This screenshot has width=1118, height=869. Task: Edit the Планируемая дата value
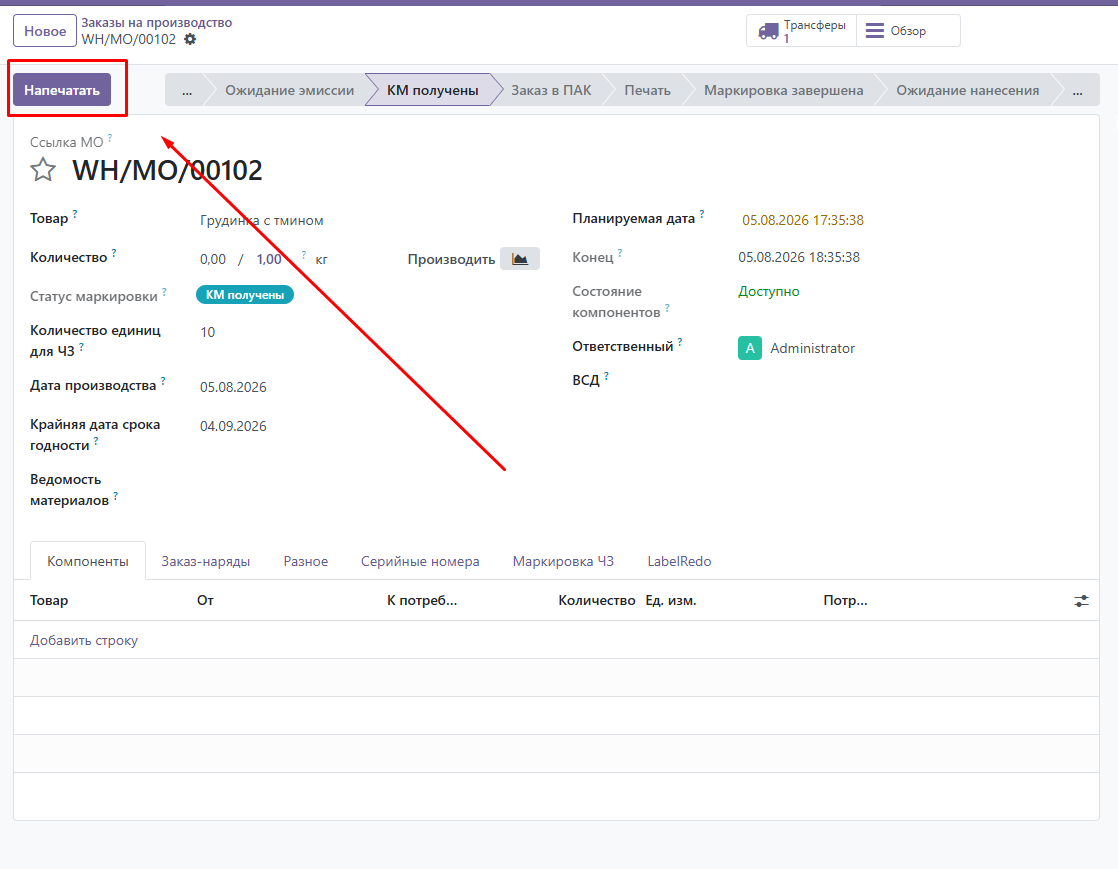(803, 220)
